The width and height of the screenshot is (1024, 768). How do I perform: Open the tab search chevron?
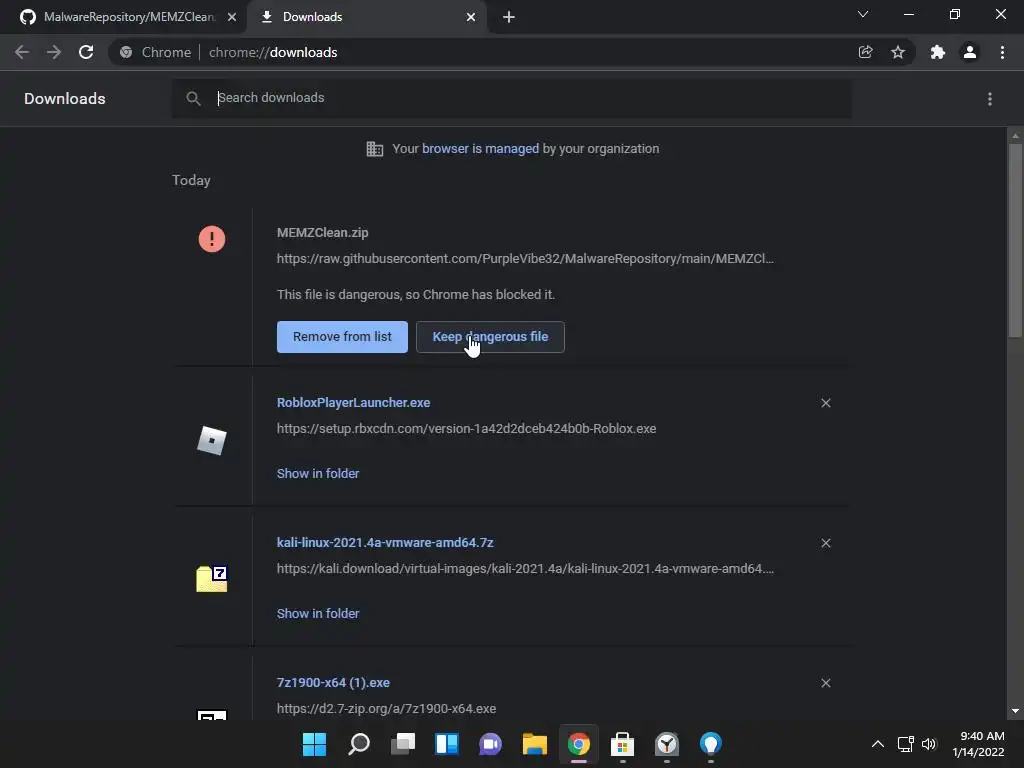point(863,14)
